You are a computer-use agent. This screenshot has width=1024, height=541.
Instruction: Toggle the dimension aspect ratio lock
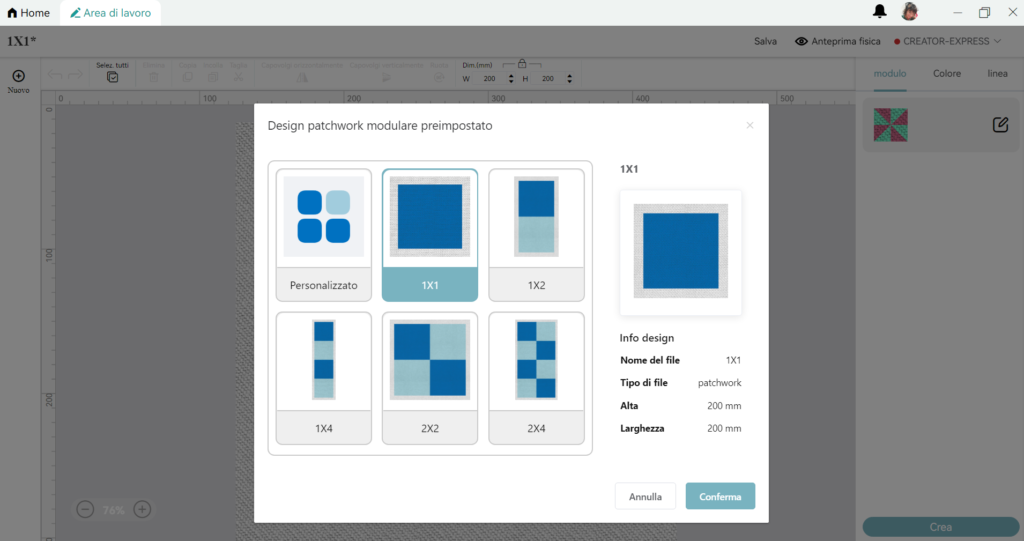coord(522,64)
